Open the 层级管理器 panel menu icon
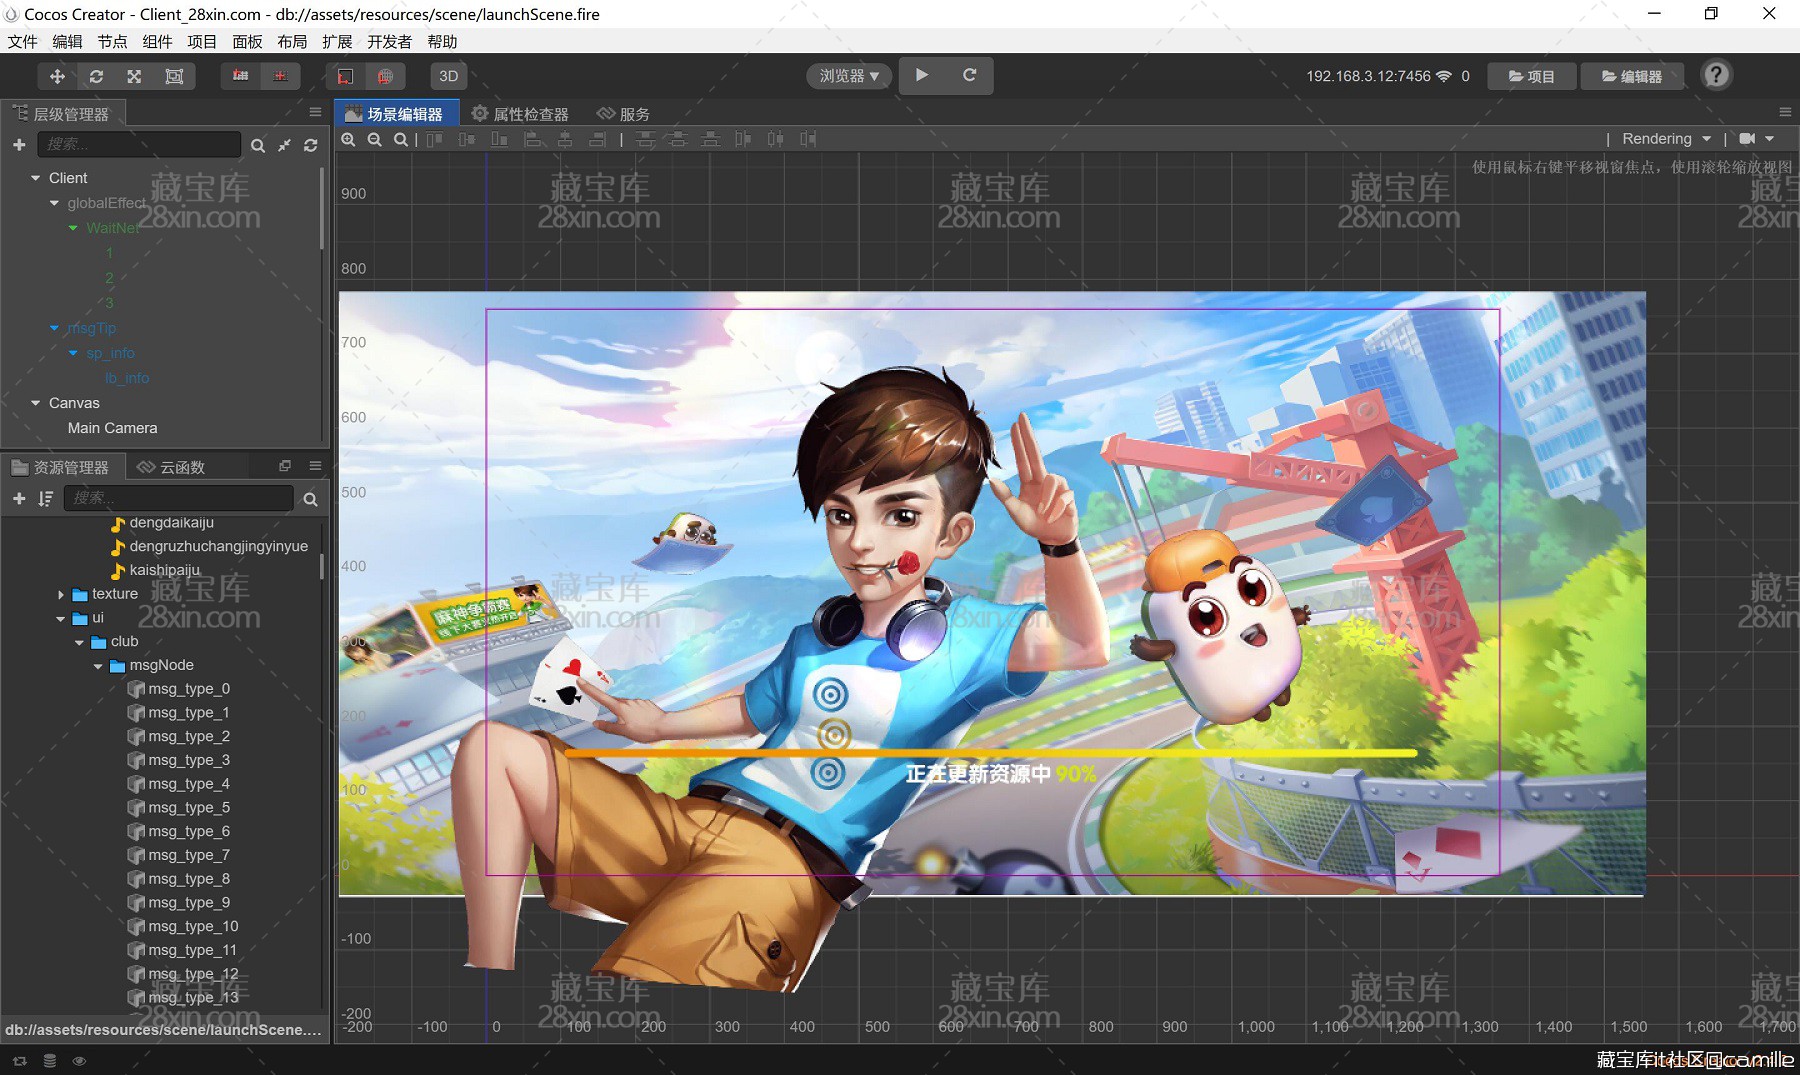This screenshot has height=1075, width=1800. pos(315,113)
